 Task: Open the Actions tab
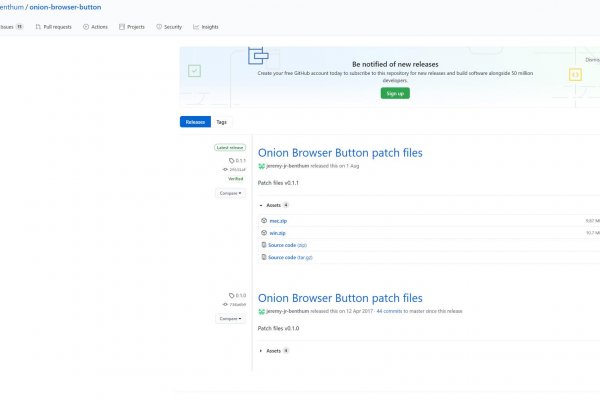(x=99, y=27)
